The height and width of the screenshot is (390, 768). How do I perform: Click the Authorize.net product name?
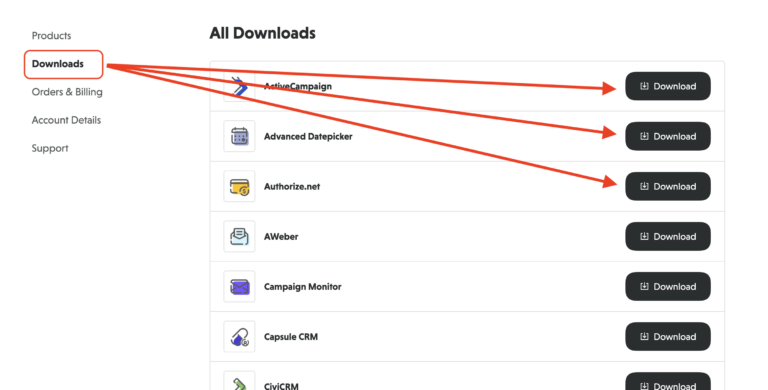[x=292, y=186]
